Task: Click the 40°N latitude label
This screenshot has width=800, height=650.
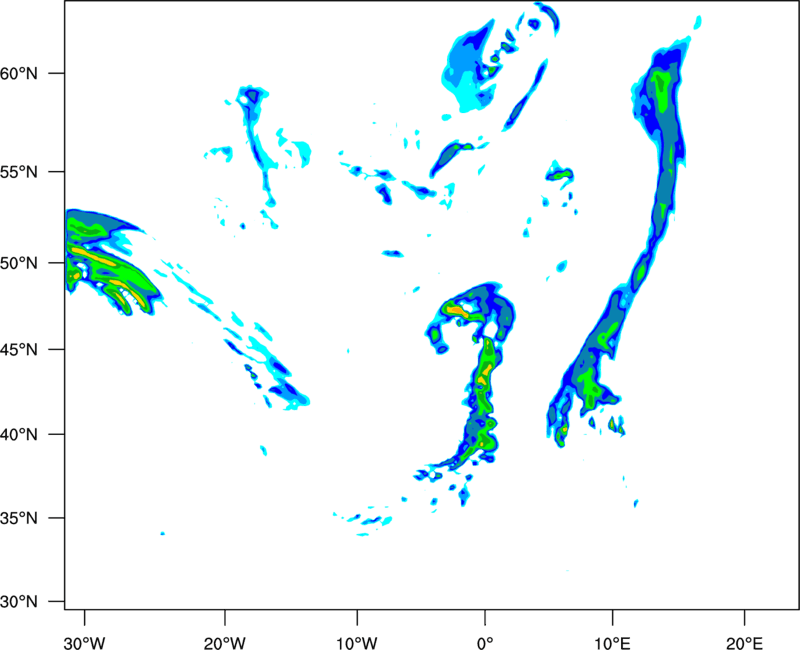Action: 19,435
